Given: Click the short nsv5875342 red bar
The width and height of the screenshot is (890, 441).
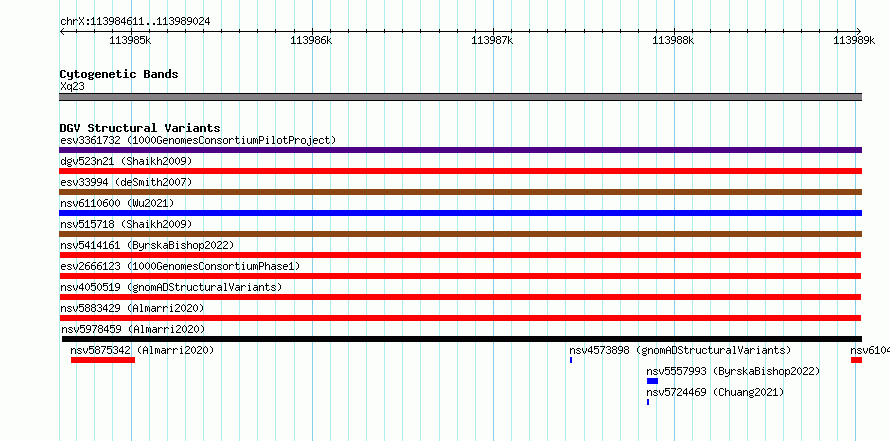Looking at the screenshot, I should (103, 360).
